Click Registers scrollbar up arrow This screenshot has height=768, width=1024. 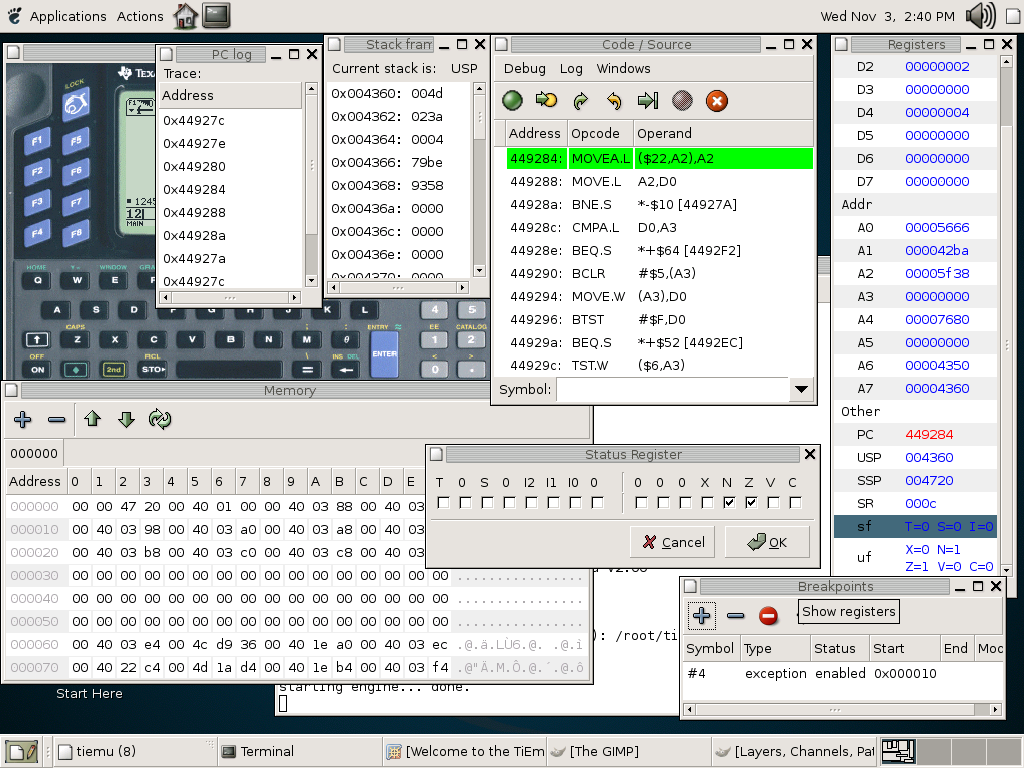point(1006,62)
